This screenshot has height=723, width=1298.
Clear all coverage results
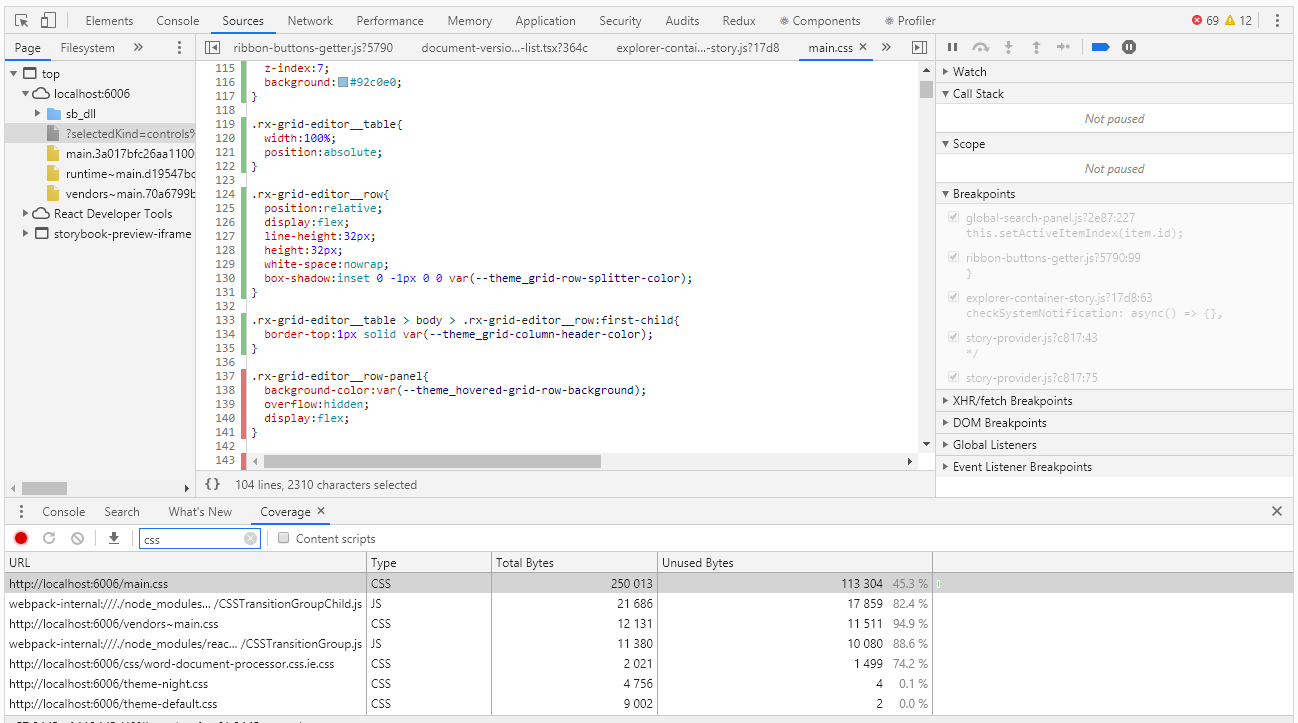[77, 538]
